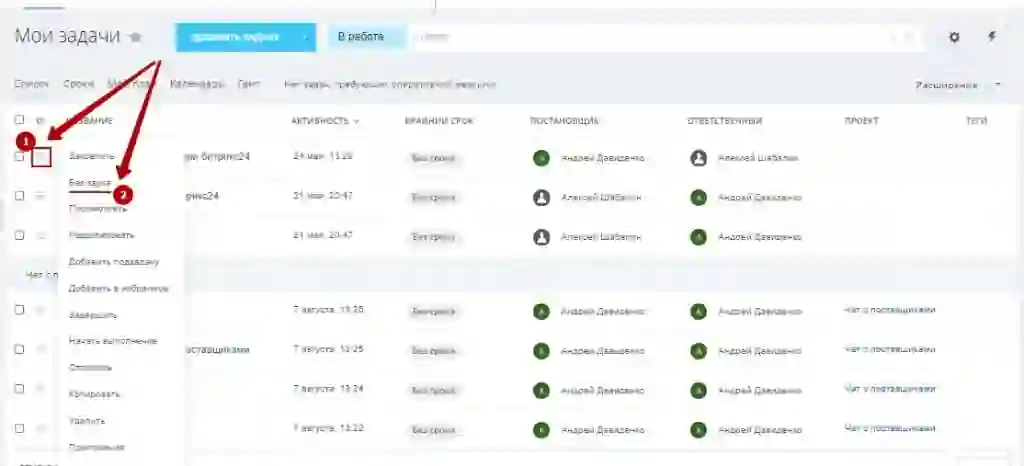Open the lightning bolt automation icon

(991, 37)
